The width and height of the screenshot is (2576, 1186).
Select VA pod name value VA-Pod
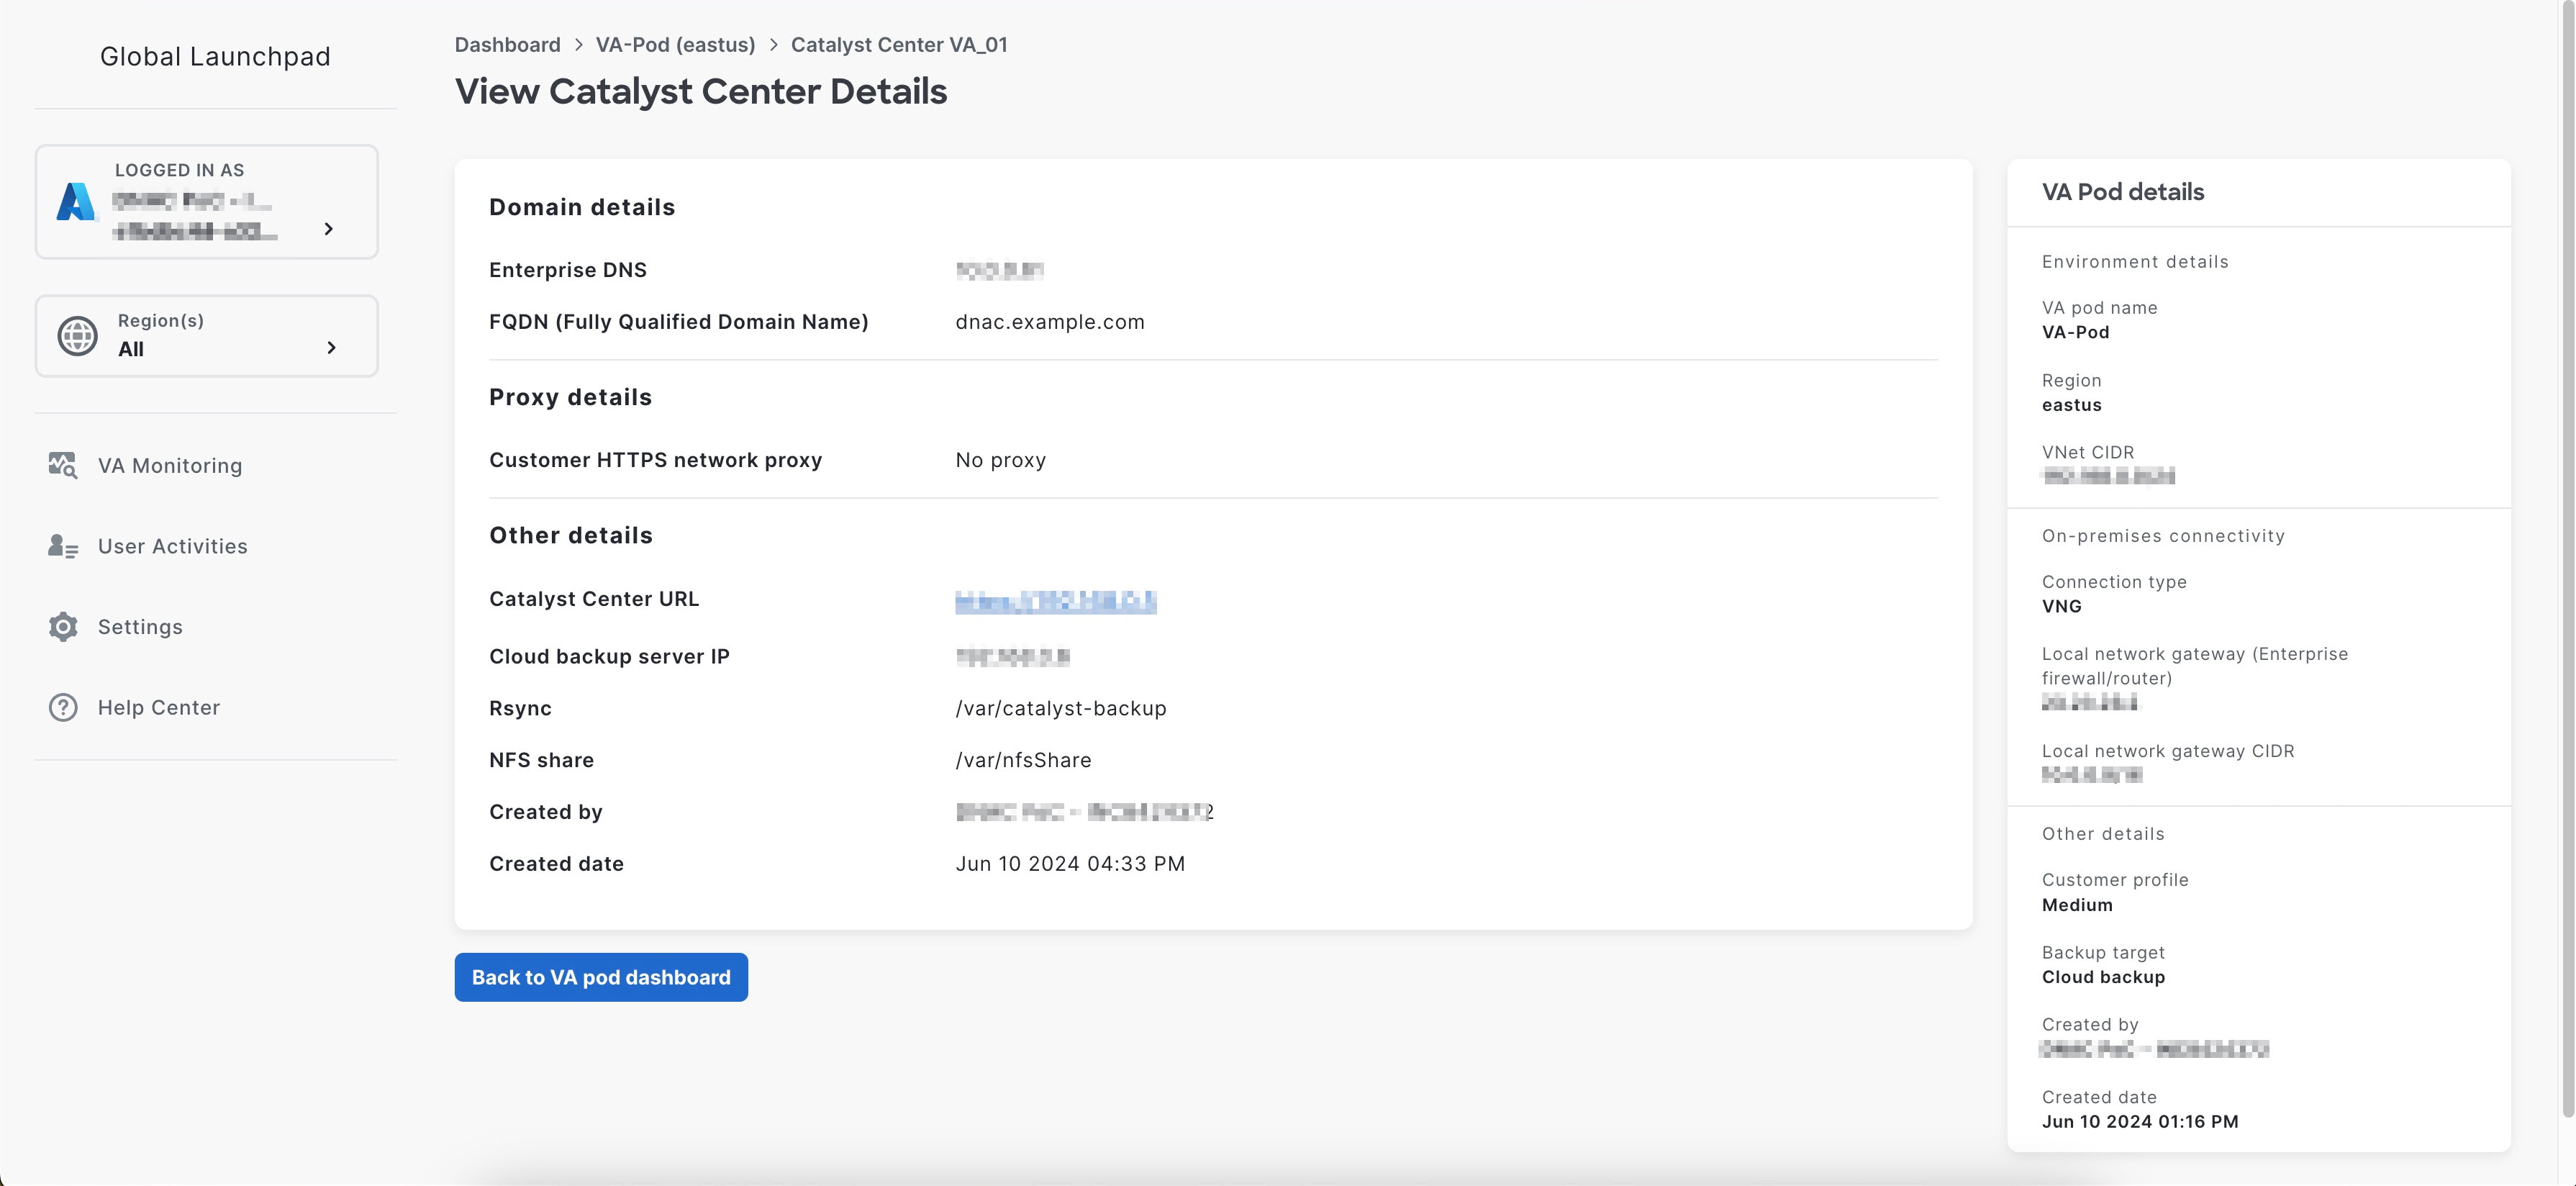[2075, 332]
